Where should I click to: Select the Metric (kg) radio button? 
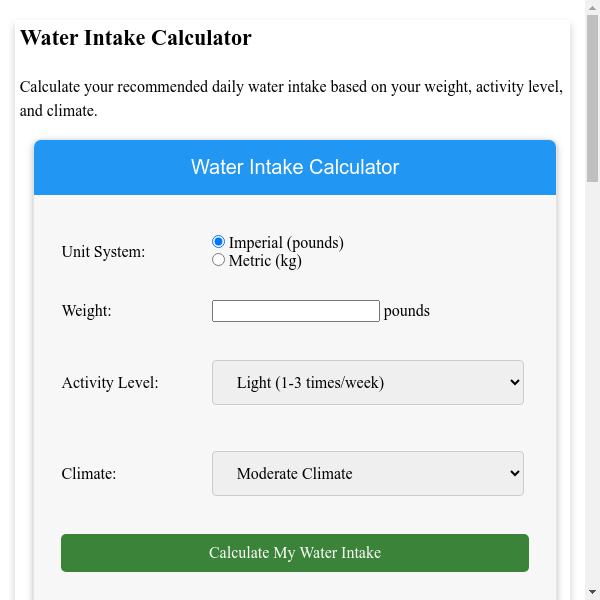219,260
